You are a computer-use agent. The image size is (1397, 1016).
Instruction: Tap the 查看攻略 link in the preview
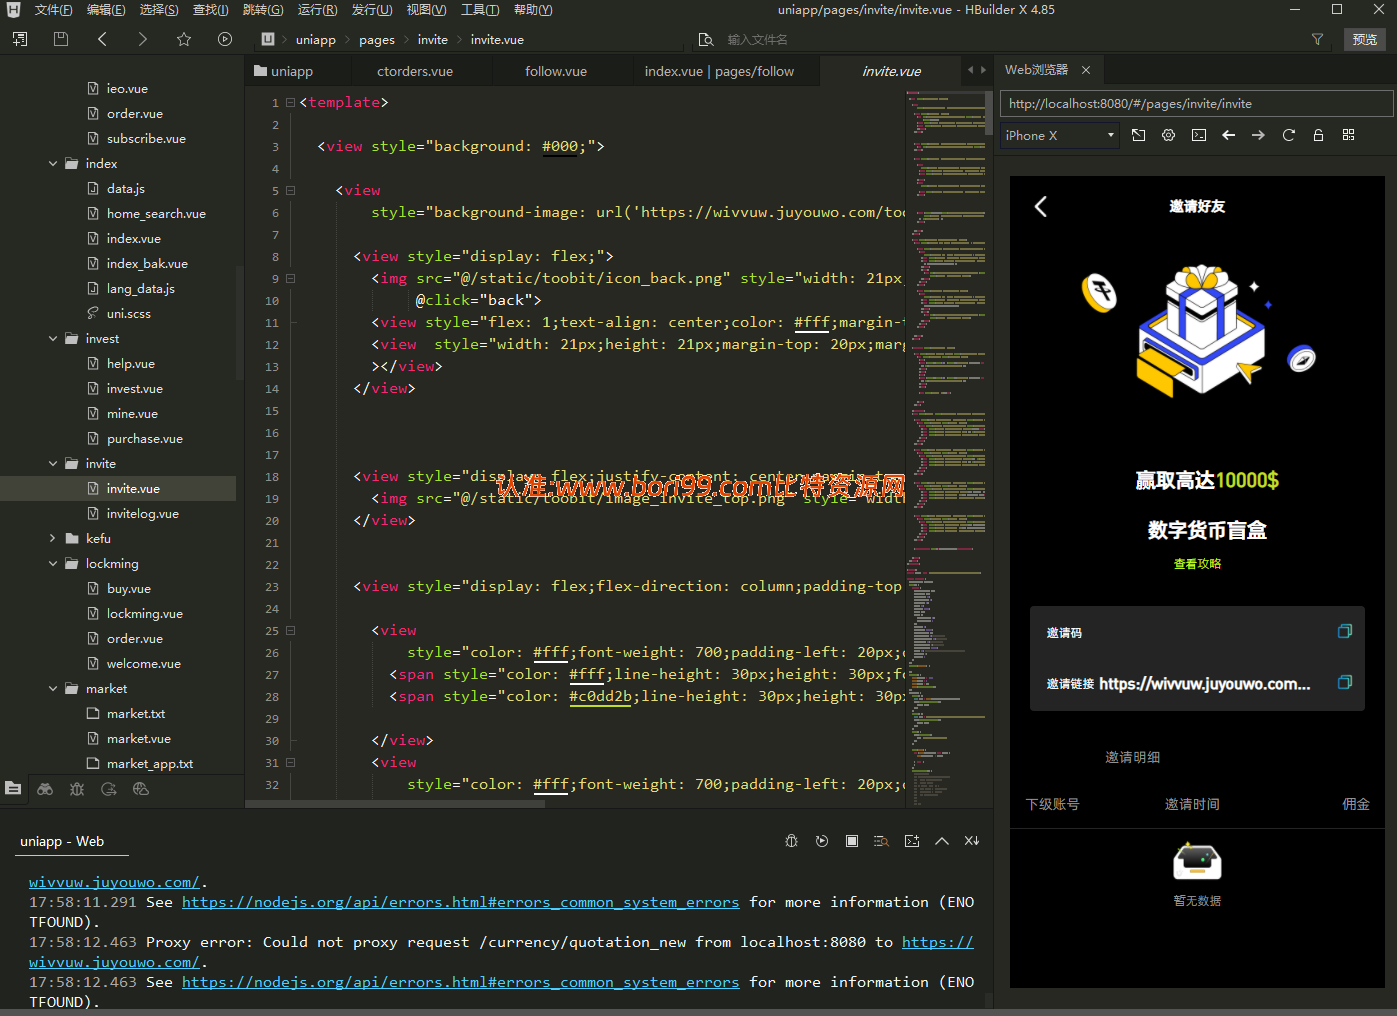(x=1197, y=563)
